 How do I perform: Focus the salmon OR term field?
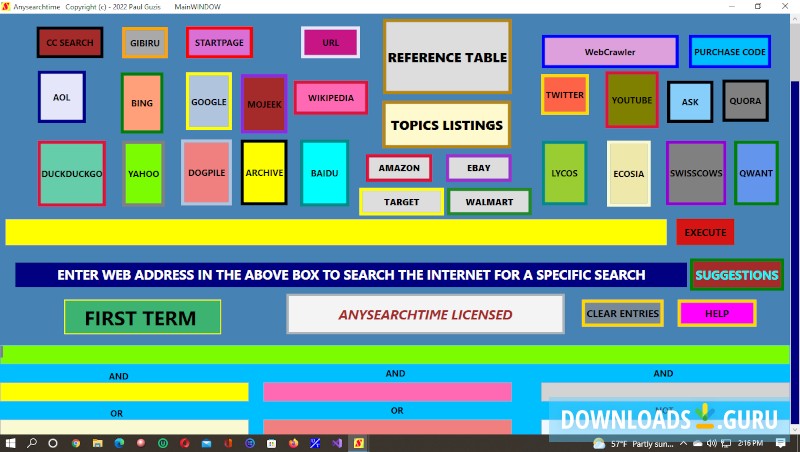point(387,427)
